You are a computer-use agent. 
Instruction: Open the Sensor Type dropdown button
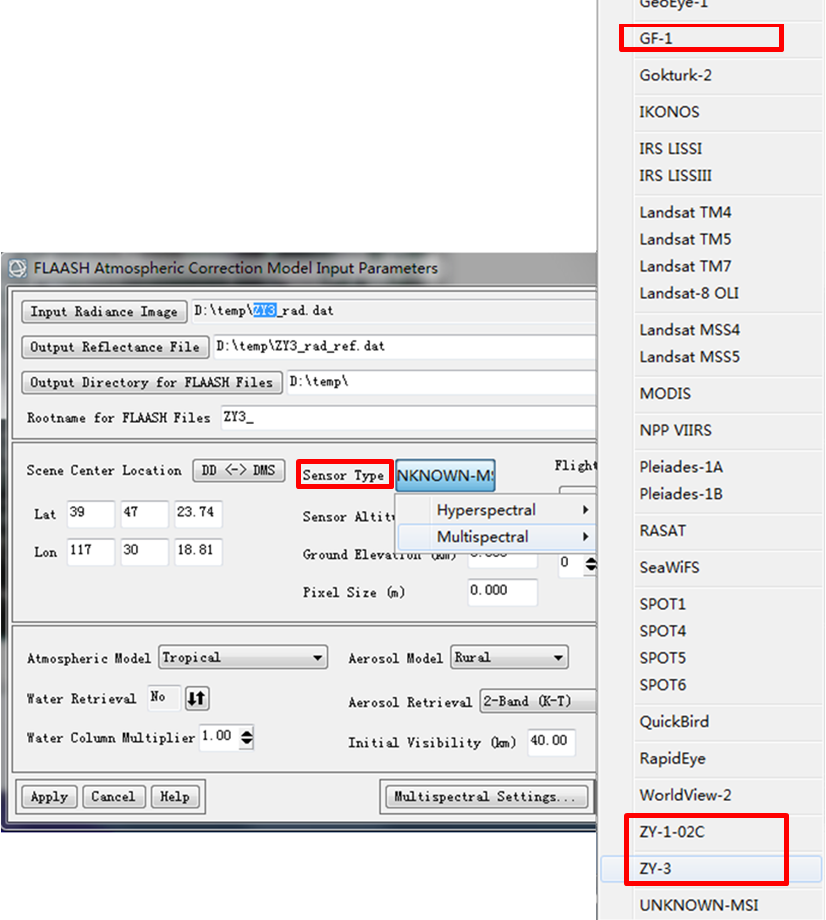point(445,475)
